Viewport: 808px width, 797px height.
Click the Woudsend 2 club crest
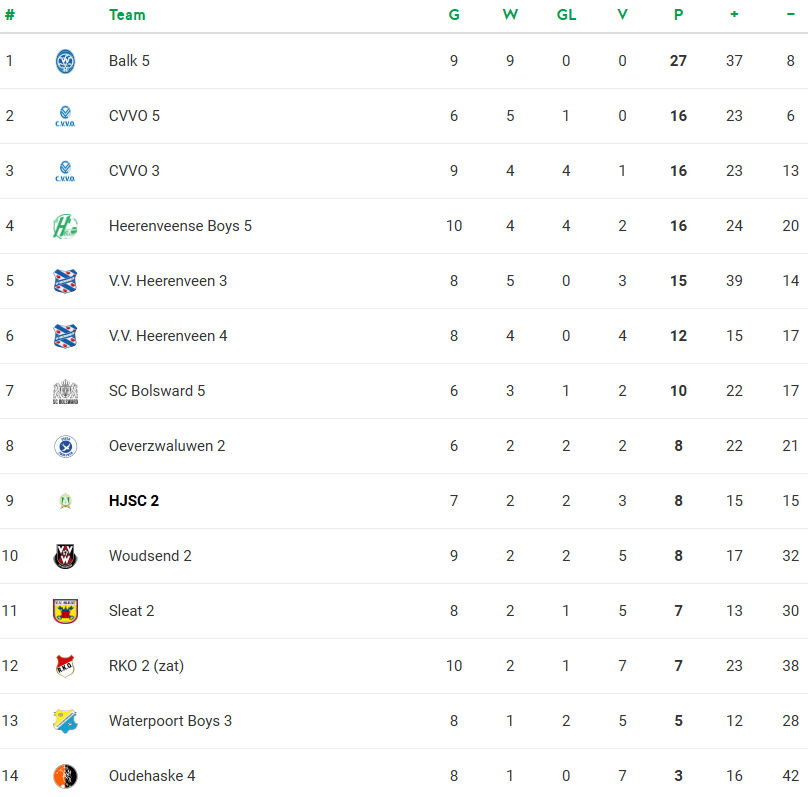65,556
